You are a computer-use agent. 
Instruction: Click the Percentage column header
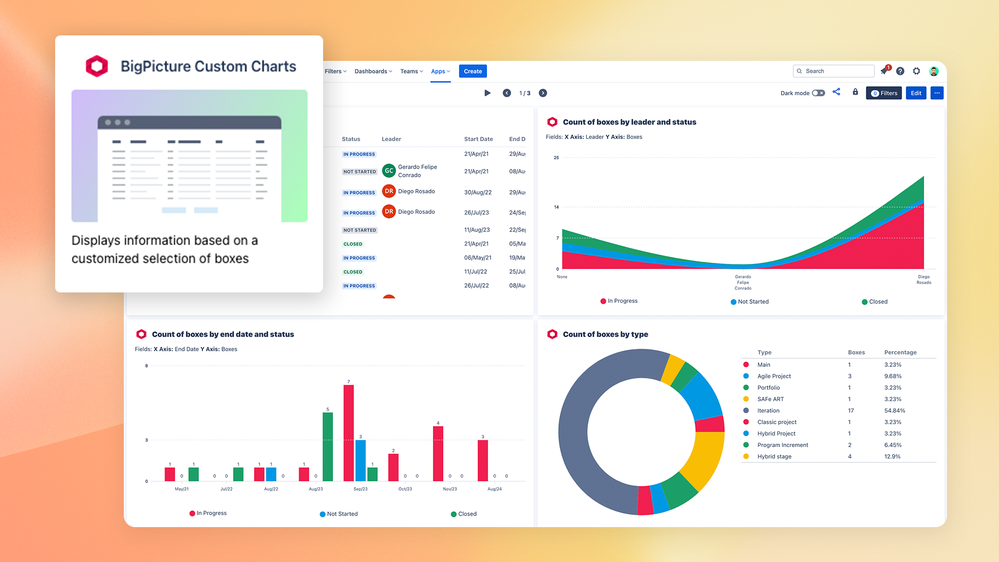coord(900,352)
